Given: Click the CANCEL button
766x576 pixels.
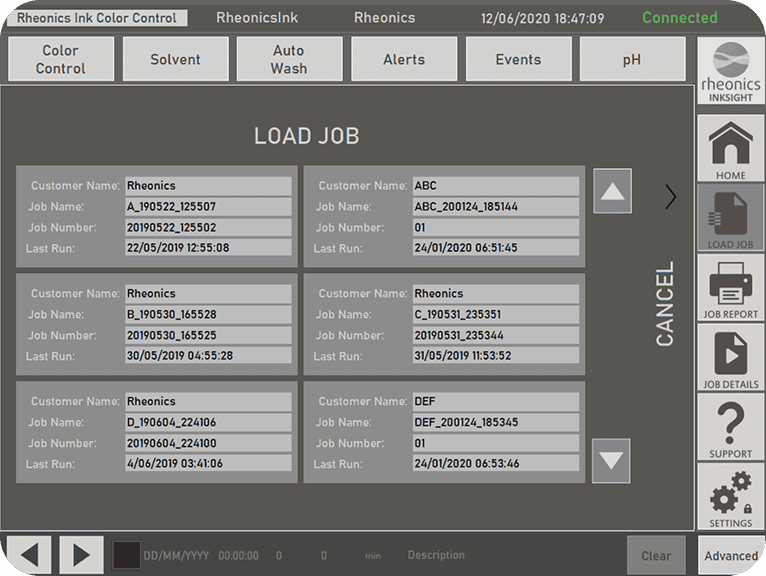Looking at the screenshot, I should point(665,304).
